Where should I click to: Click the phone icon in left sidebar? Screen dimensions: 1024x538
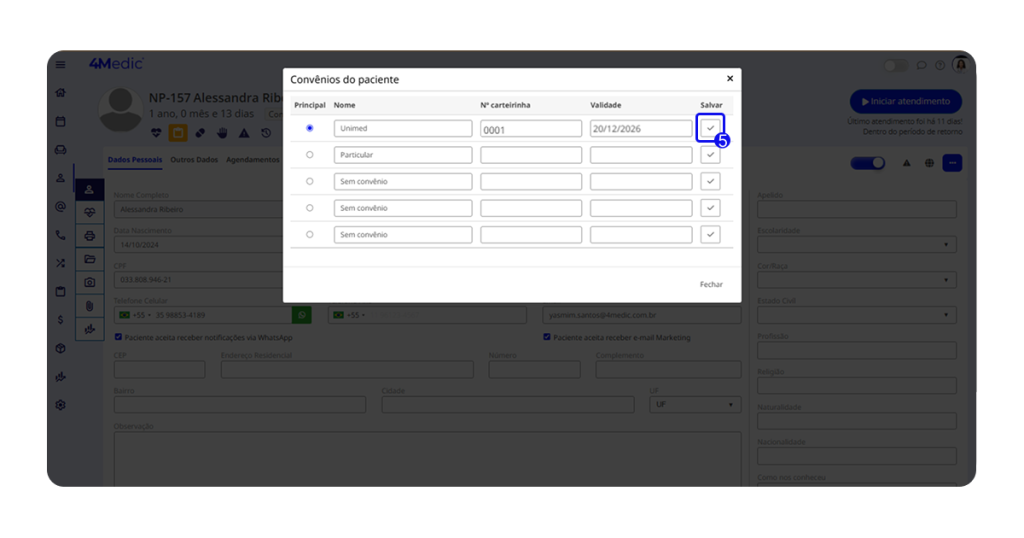(61, 235)
